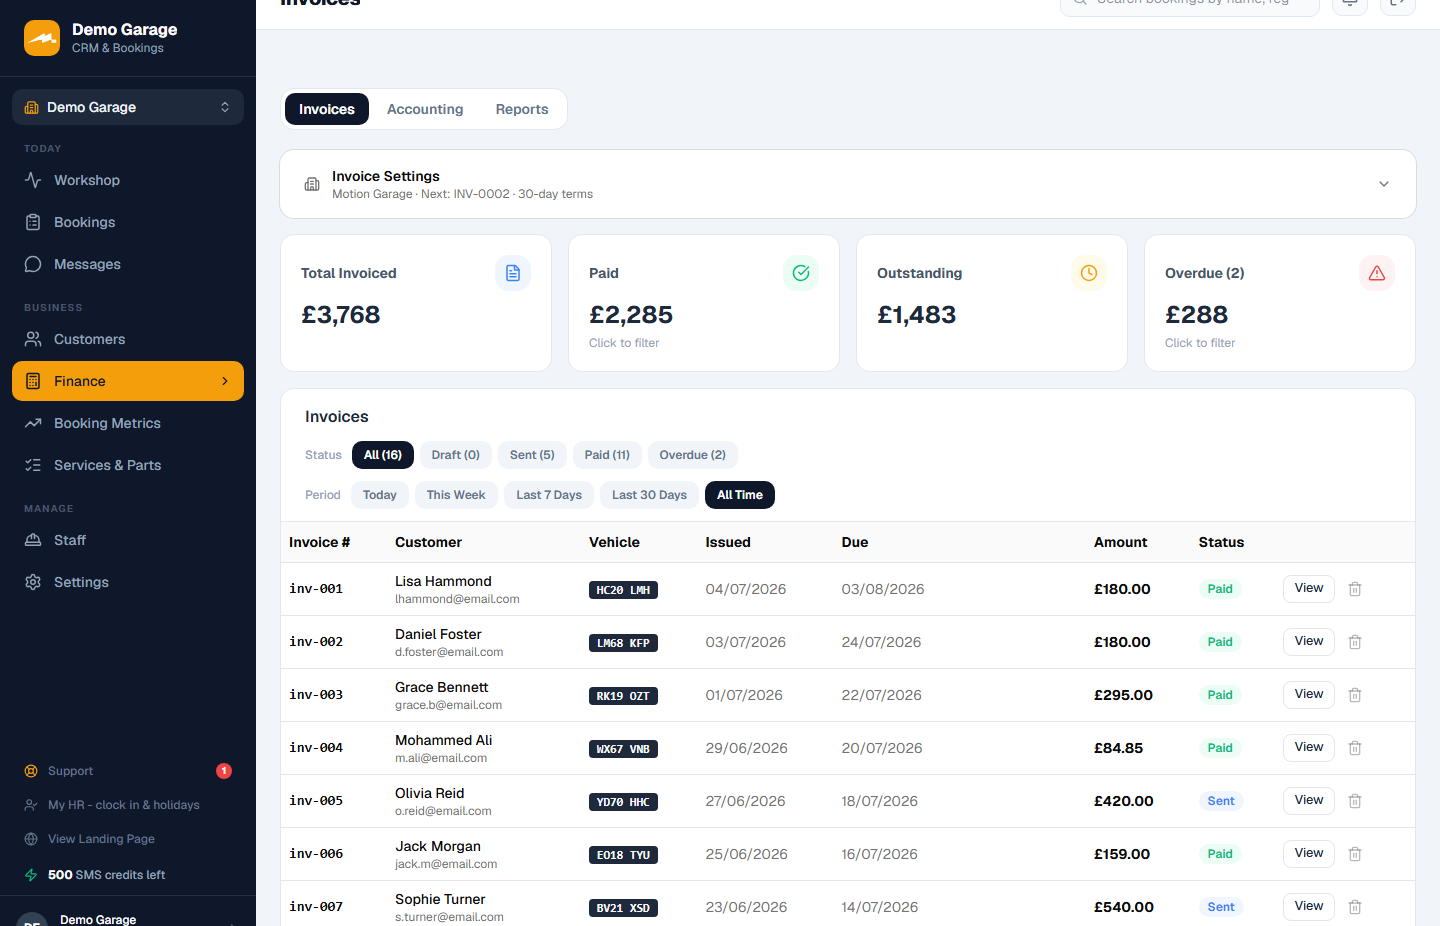This screenshot has height=926, width=1440.
Task: Switch to the Reports tab
Action: tap(522, 109)
